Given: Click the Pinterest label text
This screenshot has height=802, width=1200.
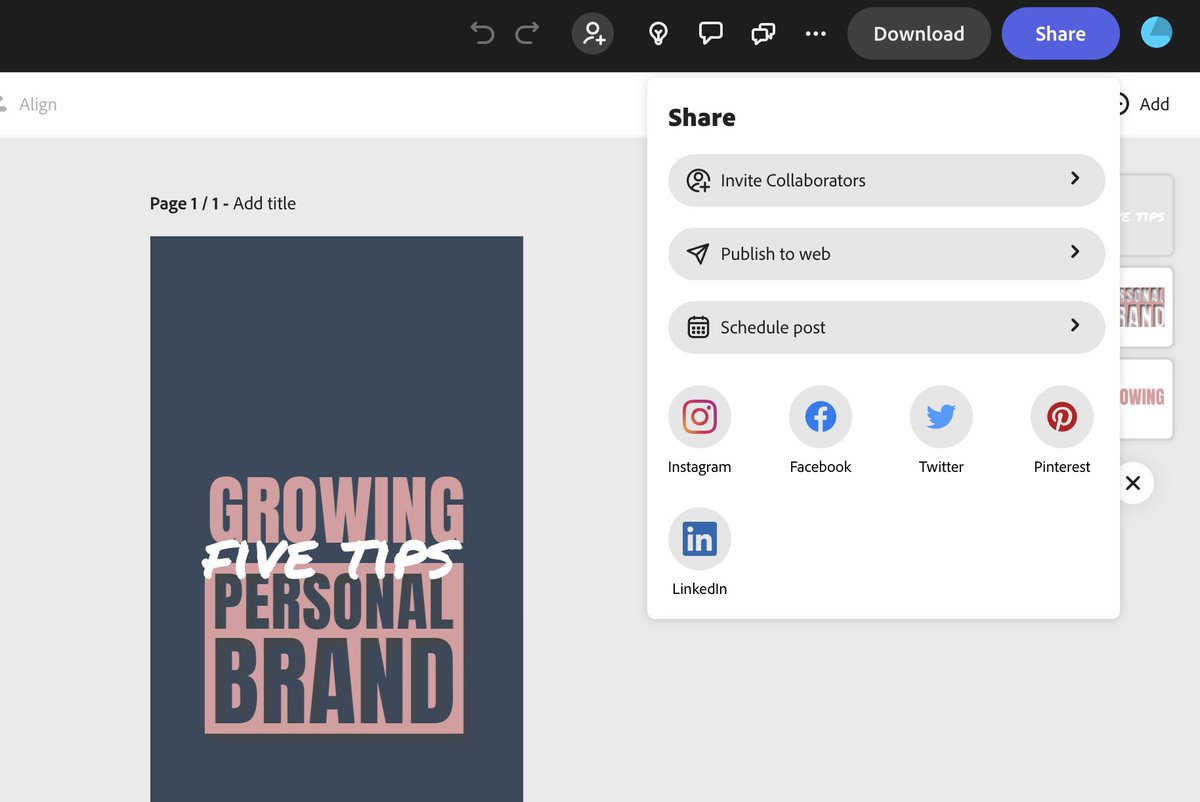Looking at the screenshot, I should (x=1062, y=467).
